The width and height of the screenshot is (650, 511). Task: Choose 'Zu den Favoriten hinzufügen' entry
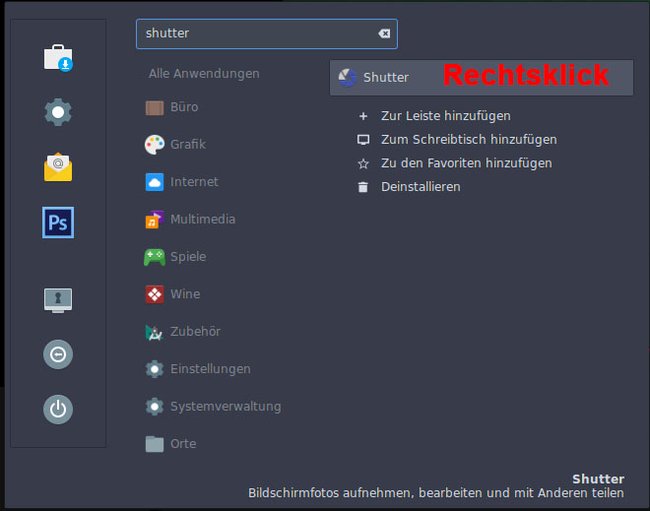(x=455, y=163)
